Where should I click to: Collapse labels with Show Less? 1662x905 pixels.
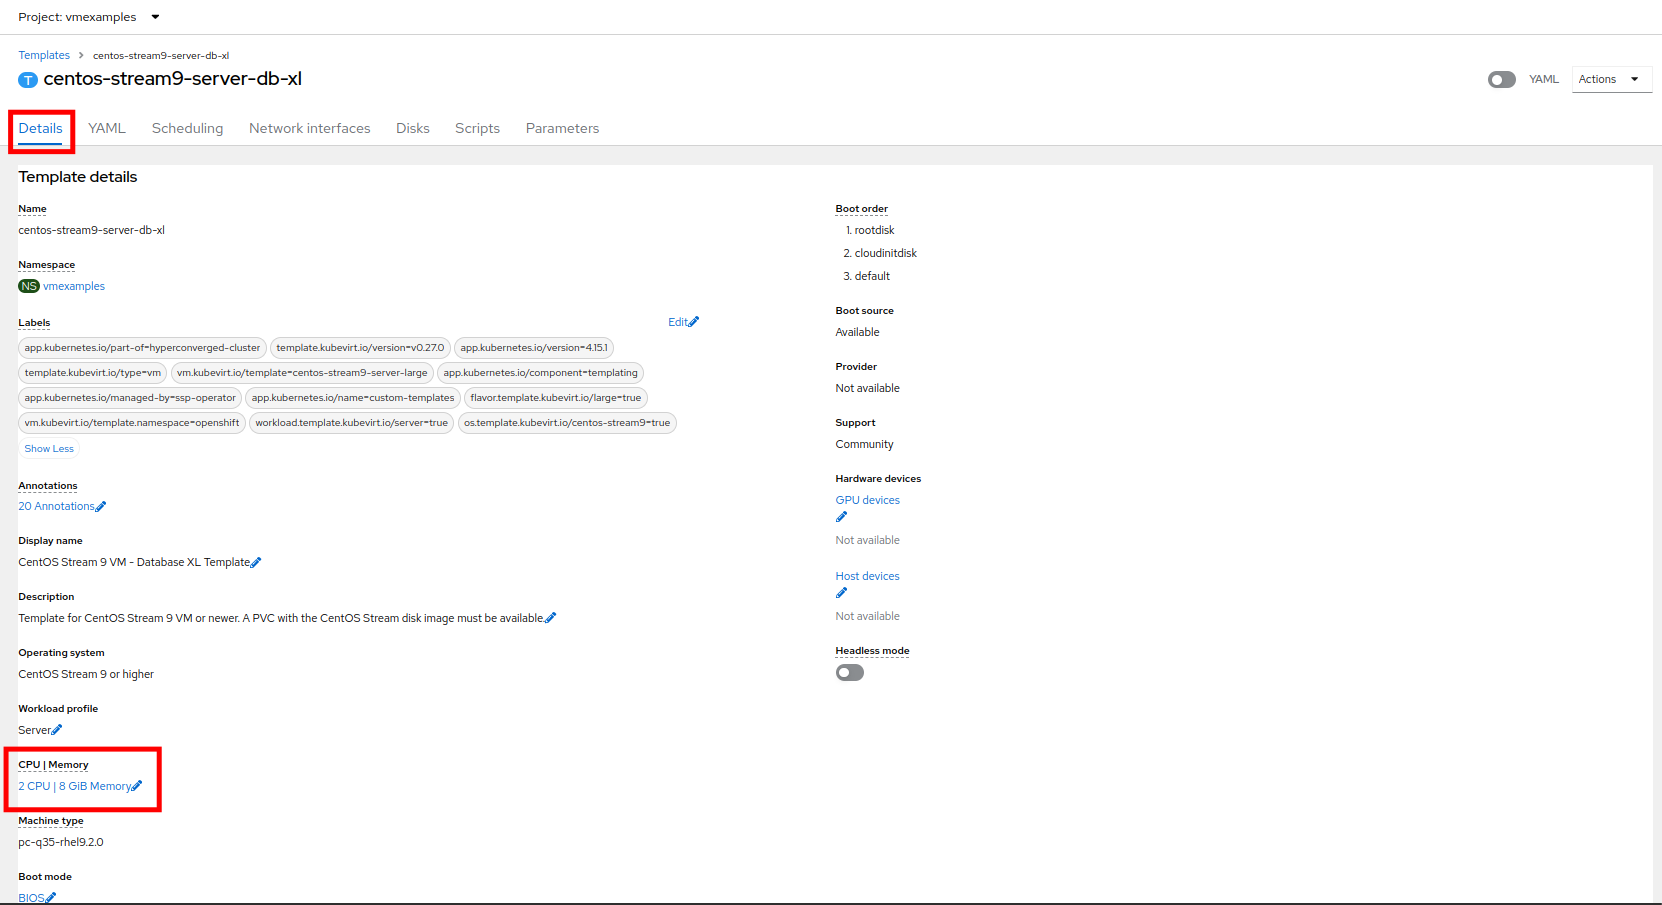(49, 449)
